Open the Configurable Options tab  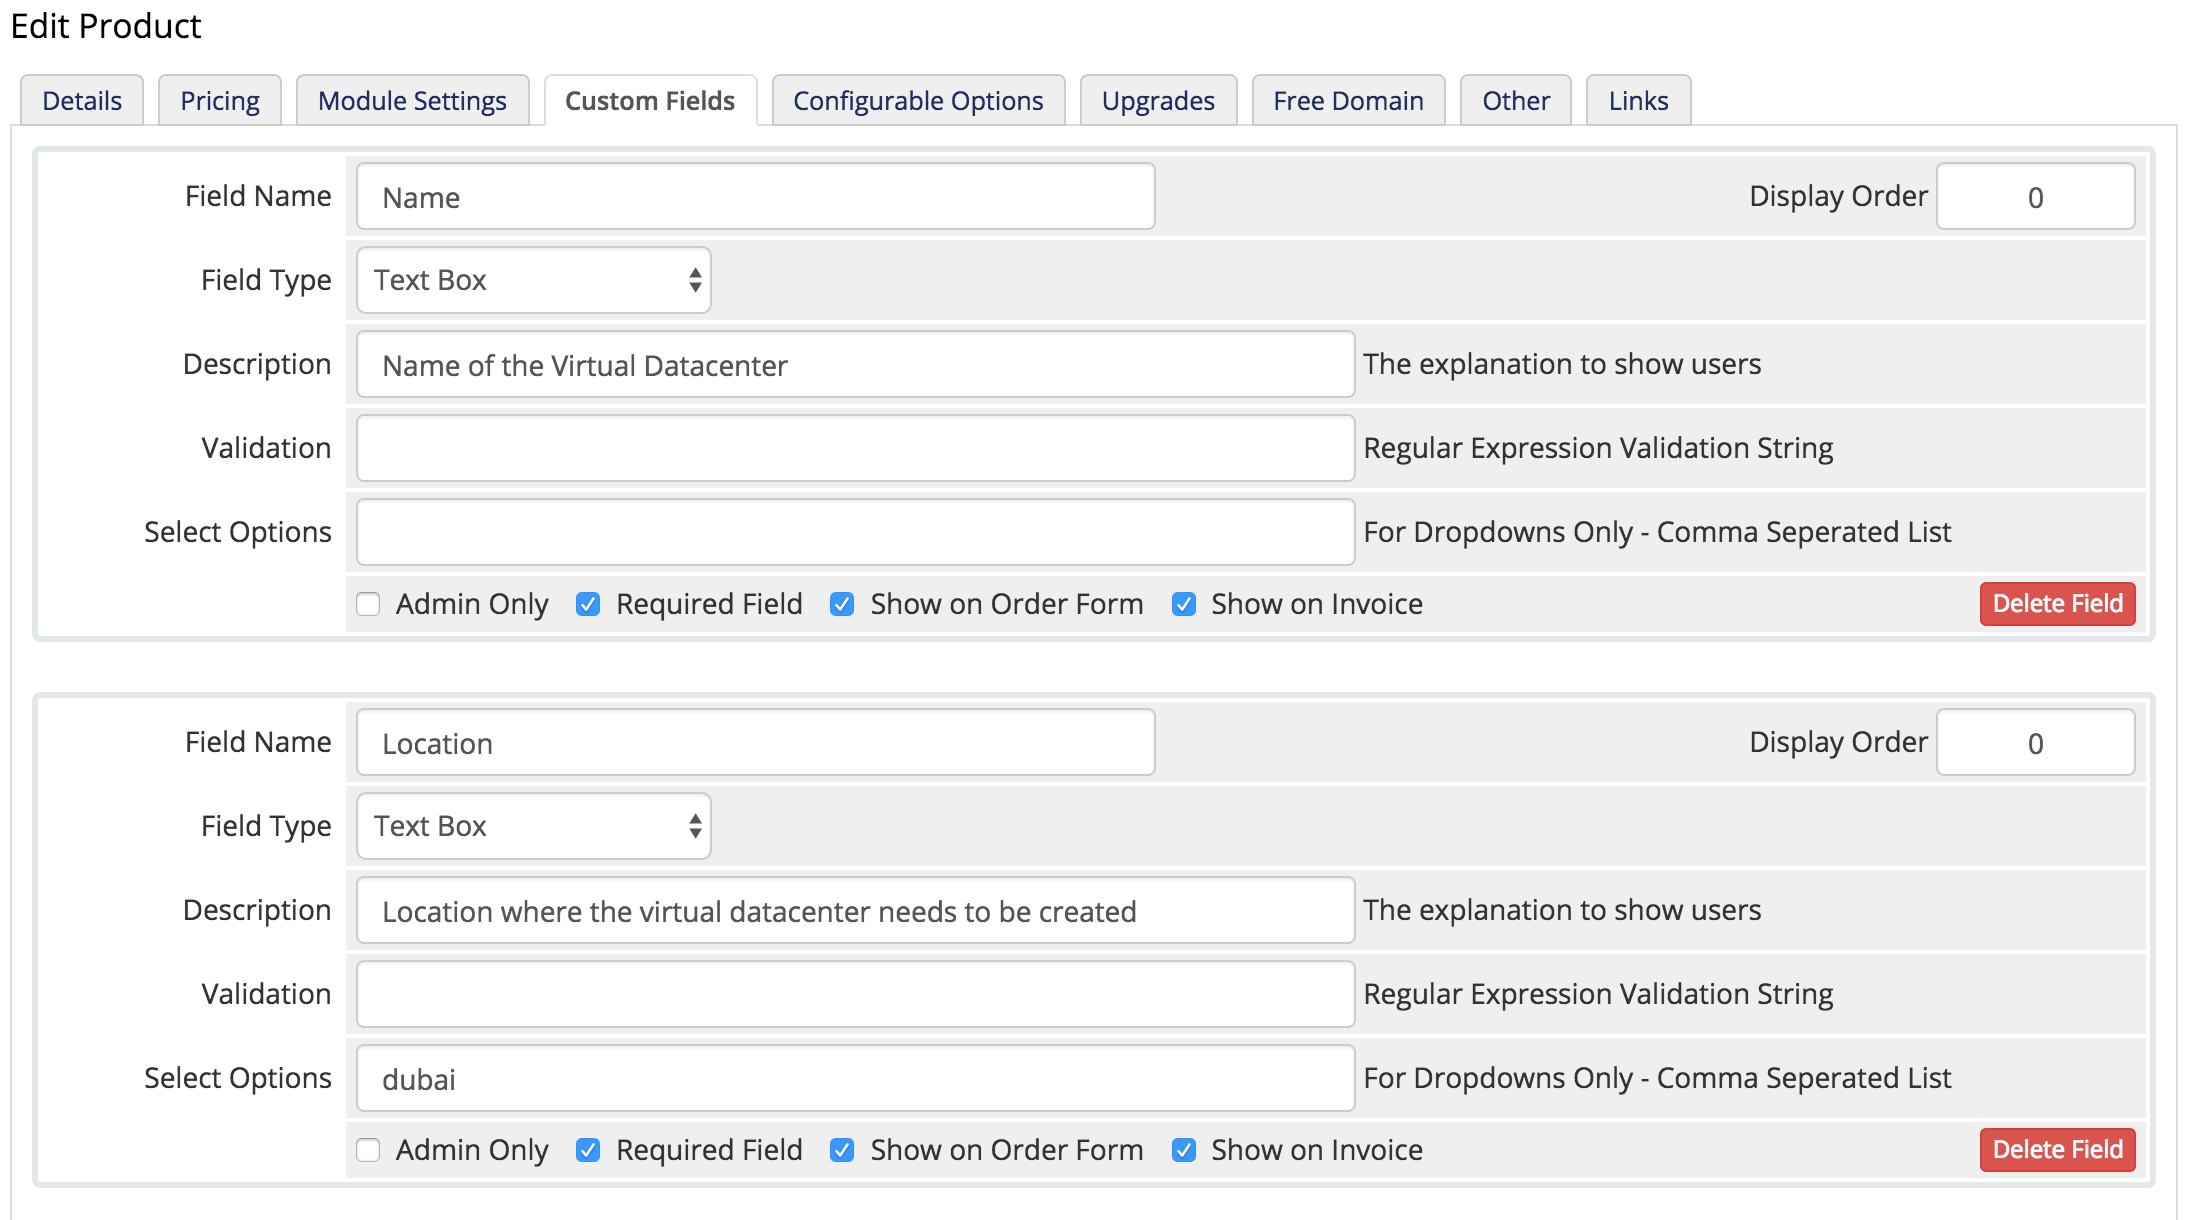click(917, 101)
